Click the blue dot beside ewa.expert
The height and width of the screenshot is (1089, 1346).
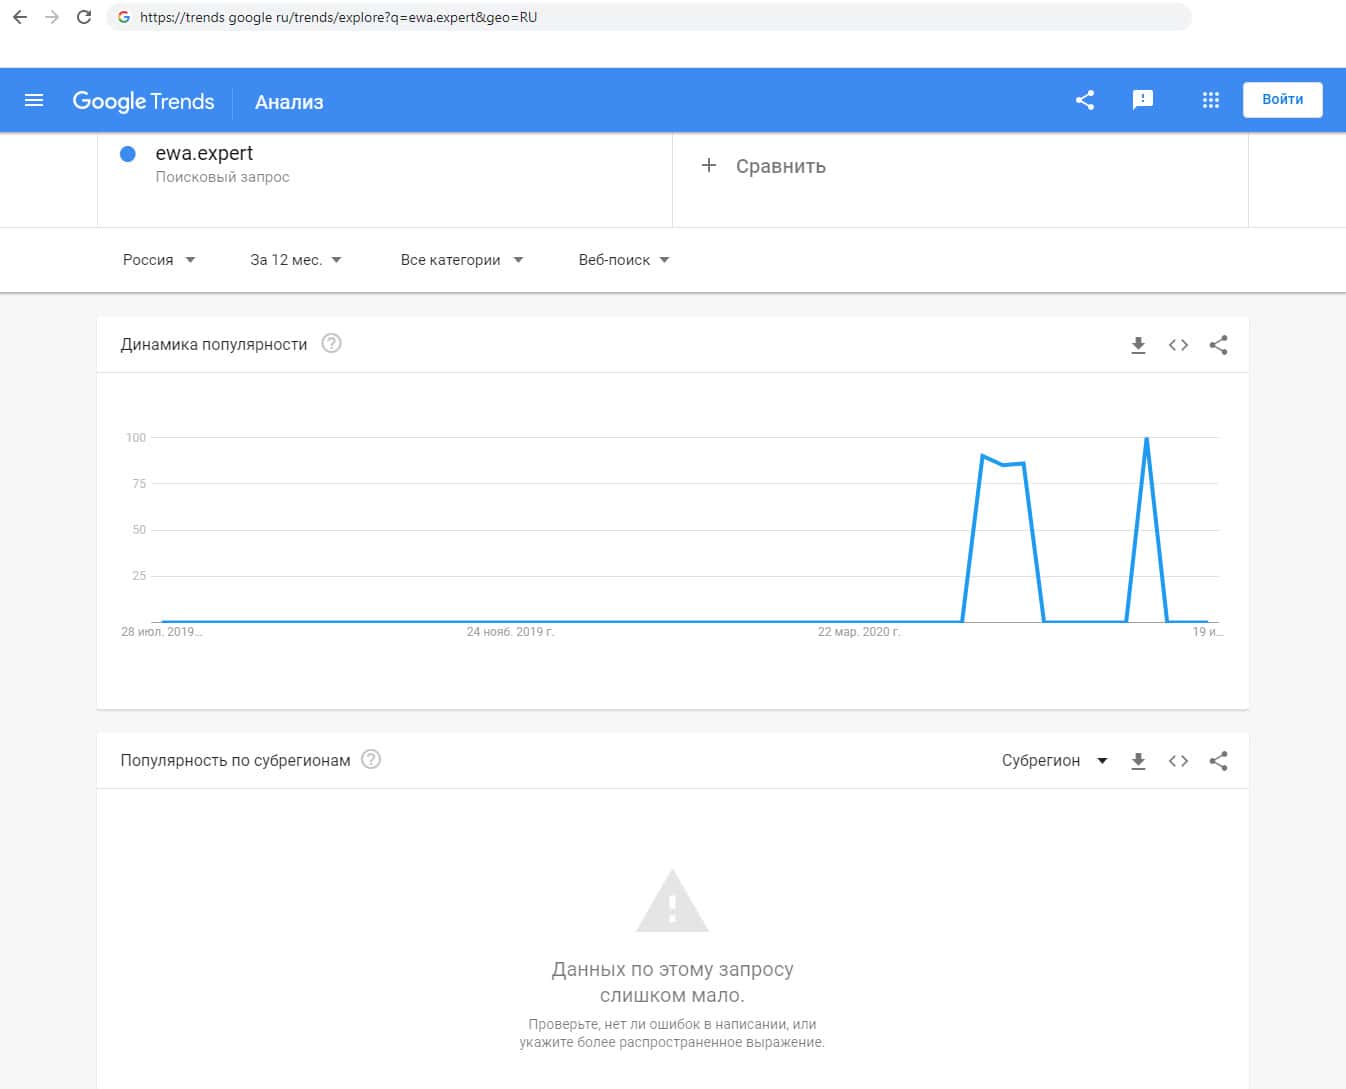(128, 154)
